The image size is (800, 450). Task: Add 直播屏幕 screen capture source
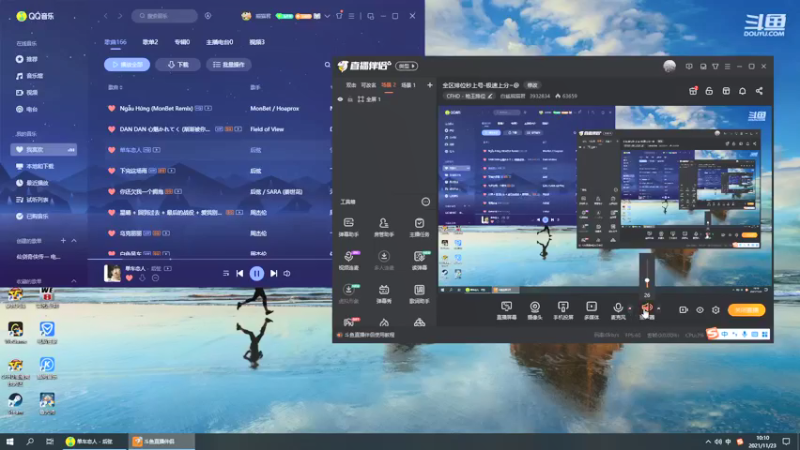pyautogui.click(x=506, y=310)
